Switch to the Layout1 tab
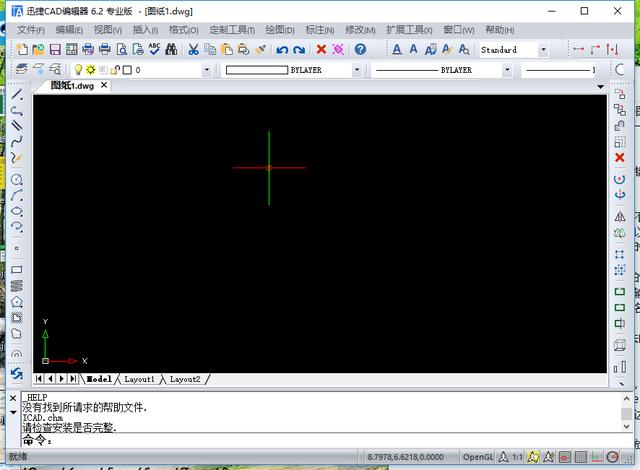 pos(139,379)
